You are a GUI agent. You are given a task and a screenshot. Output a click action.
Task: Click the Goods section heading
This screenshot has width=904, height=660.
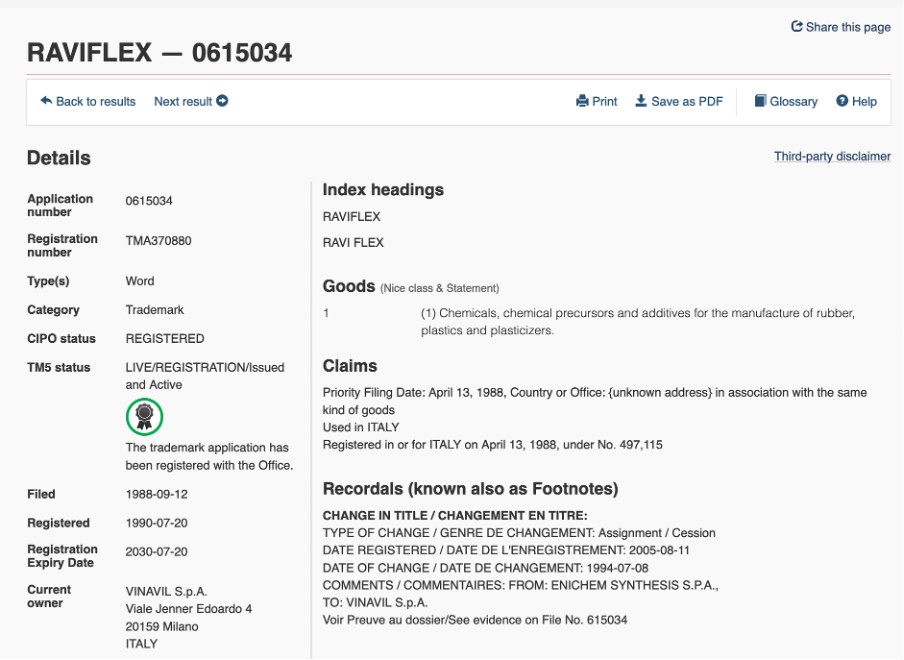pyautogui.click(x=349, y=286)
